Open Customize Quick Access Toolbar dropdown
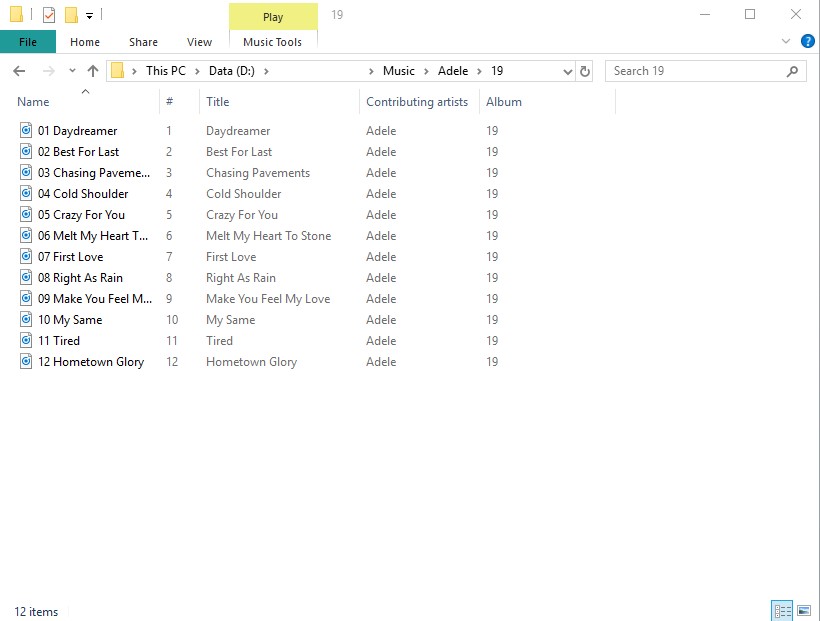 tap(89, 16)
